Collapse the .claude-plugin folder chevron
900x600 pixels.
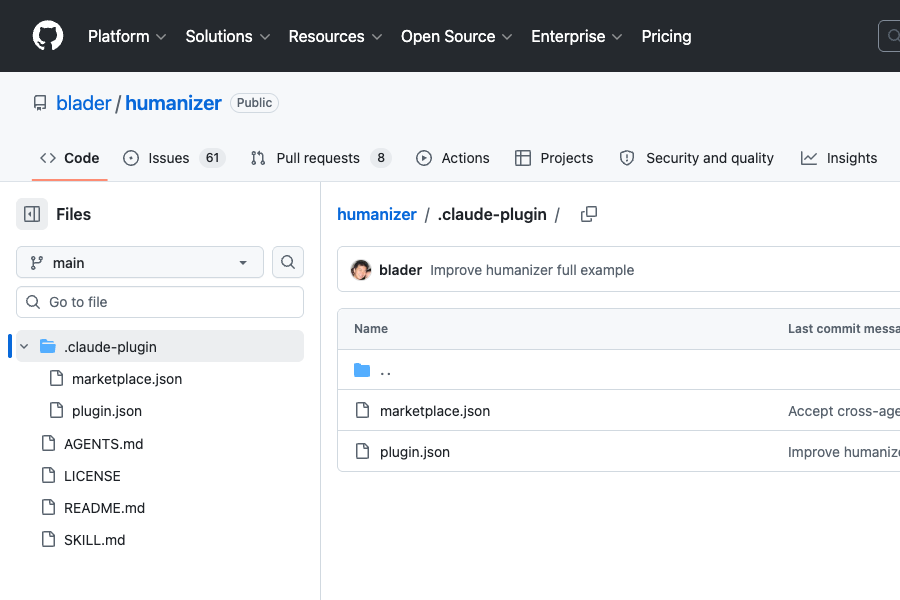click(x=24, y=346)
